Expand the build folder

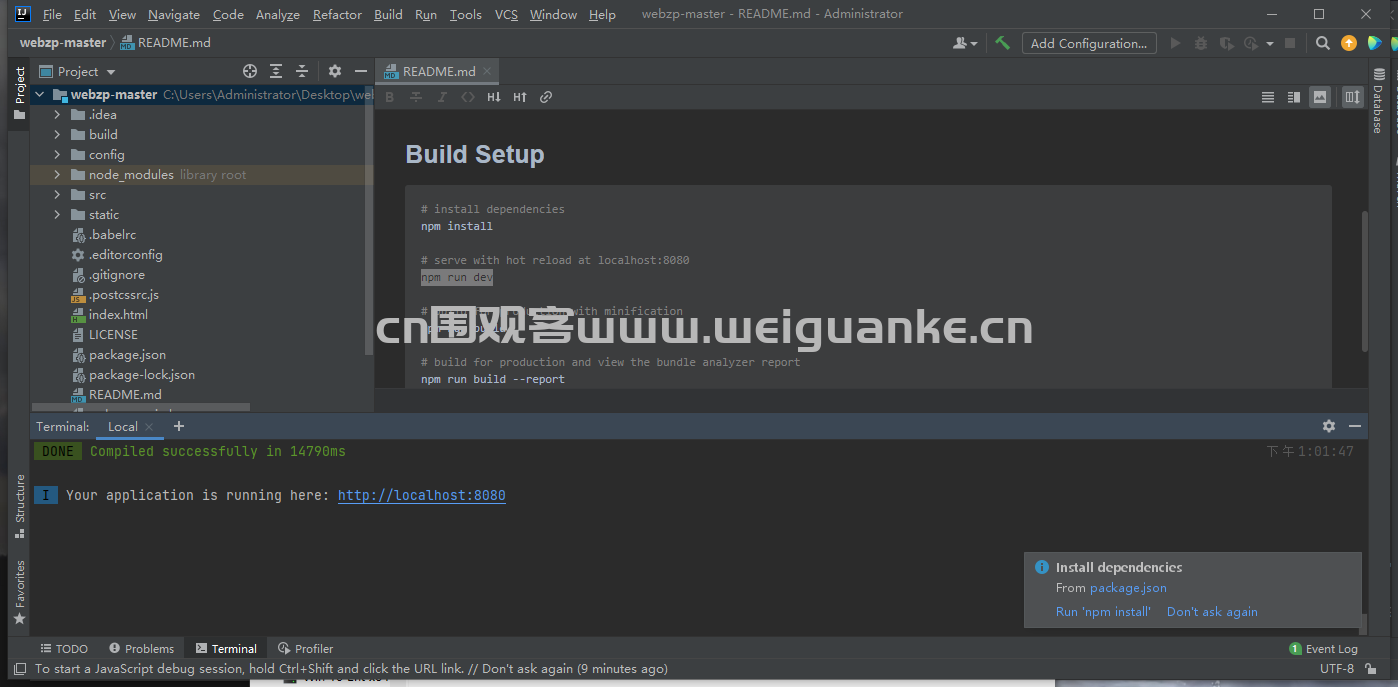coord(57,134)
